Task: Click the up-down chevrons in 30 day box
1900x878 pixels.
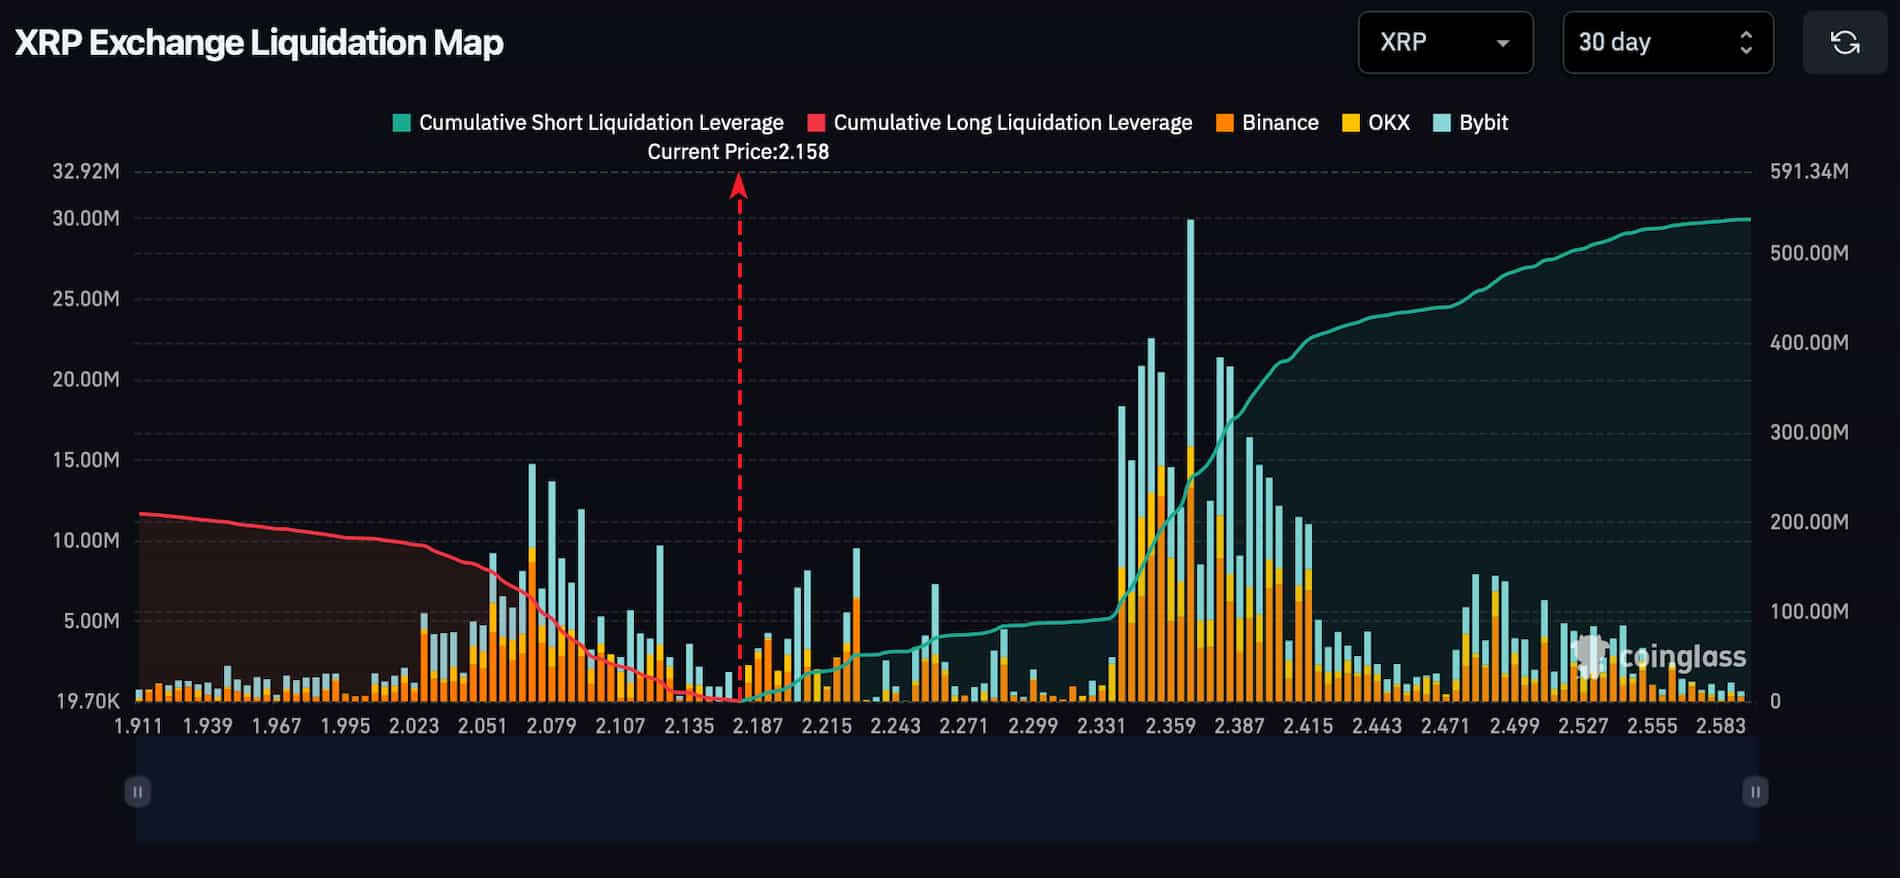Action: coord(1746,42)
